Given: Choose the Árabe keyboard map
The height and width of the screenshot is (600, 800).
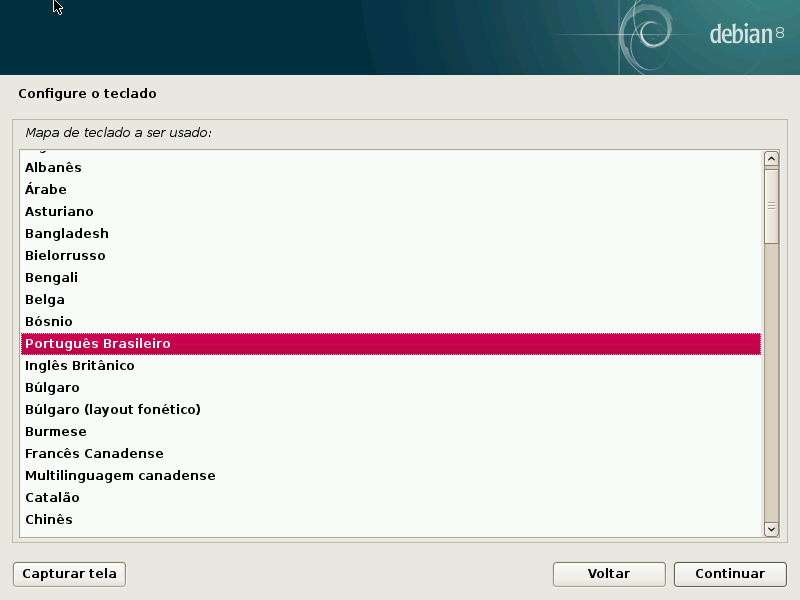Looking at the screenshot, I should click(46, 190).
